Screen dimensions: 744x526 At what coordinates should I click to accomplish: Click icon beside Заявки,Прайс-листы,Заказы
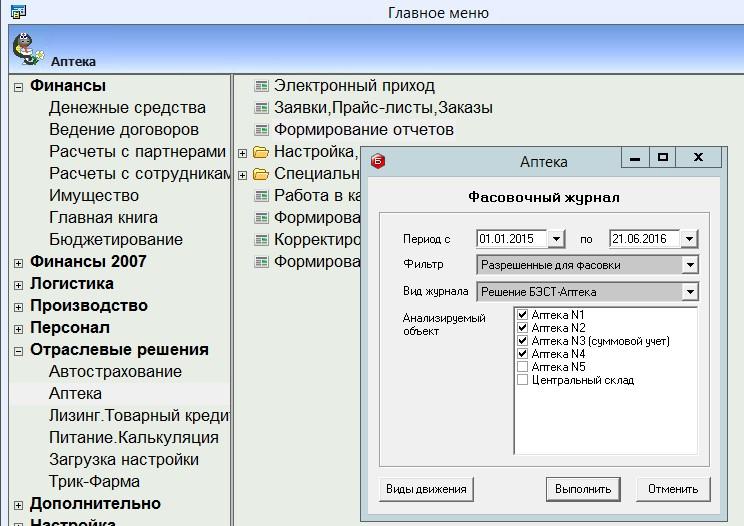(261, 108)
